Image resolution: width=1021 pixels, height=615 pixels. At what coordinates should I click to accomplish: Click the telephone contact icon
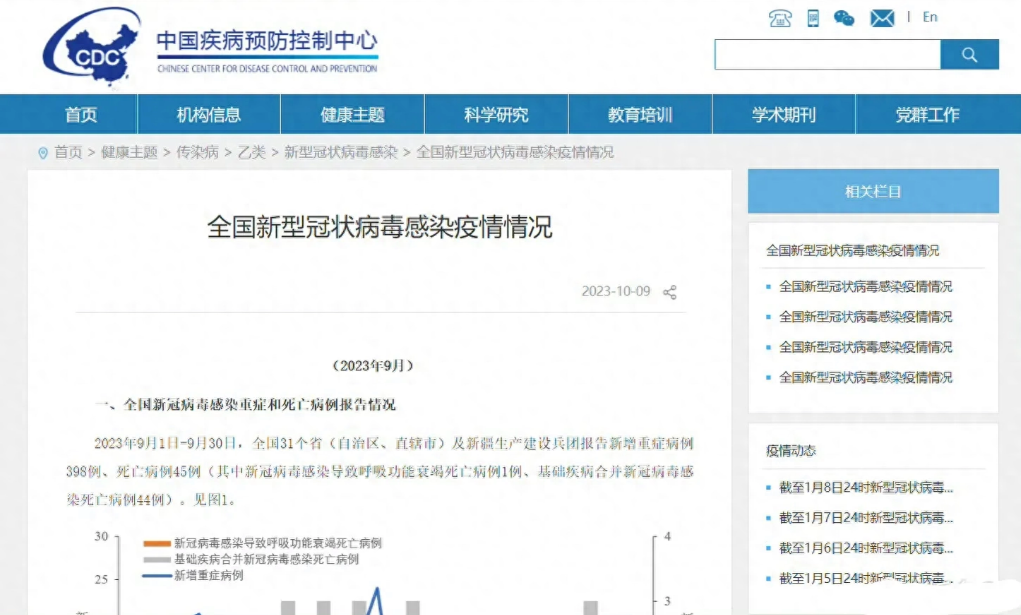point(780,18)
